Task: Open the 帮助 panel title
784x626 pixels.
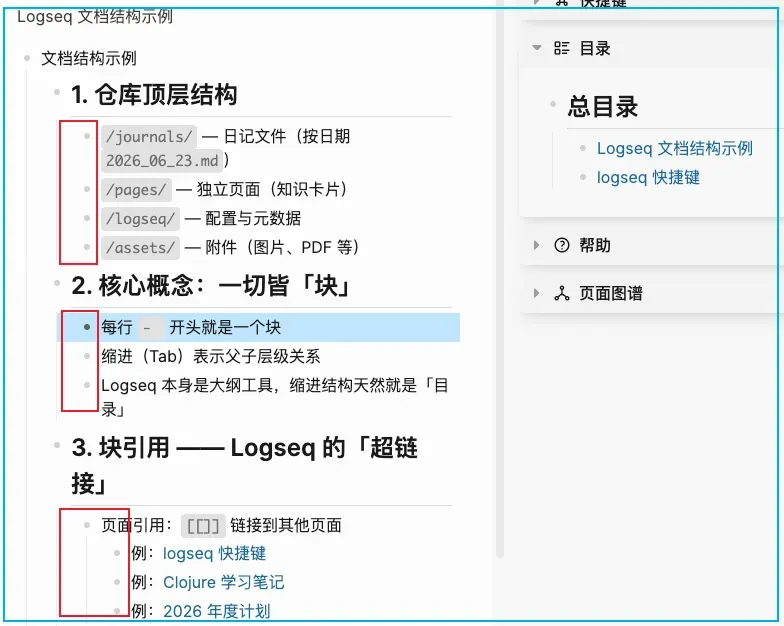Action: pyautogui.click(x=595, y=245)
